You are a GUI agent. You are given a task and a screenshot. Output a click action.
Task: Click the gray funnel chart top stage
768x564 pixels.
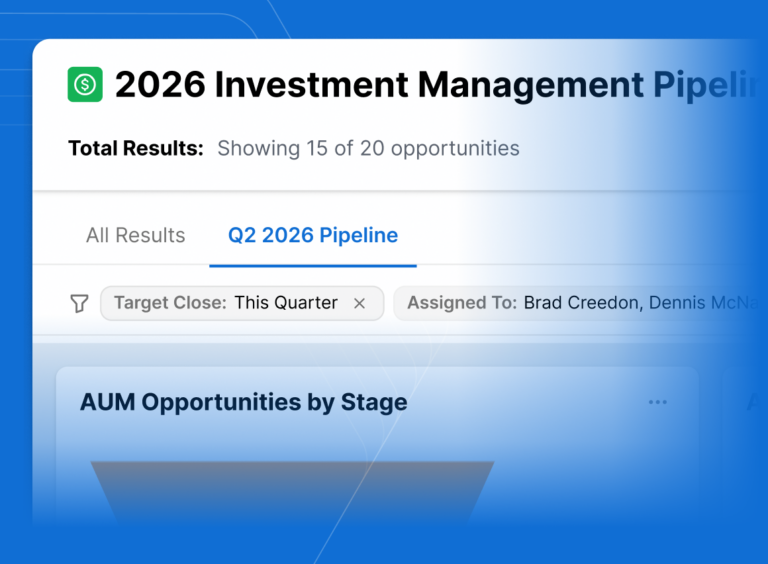coord(292,492)
